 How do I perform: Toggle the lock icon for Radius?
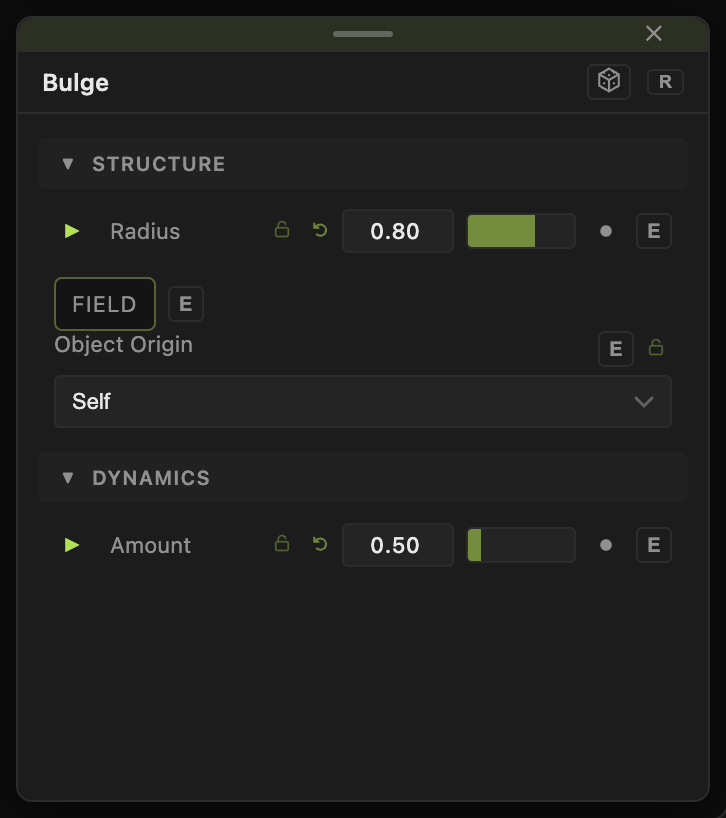(282, 230)
